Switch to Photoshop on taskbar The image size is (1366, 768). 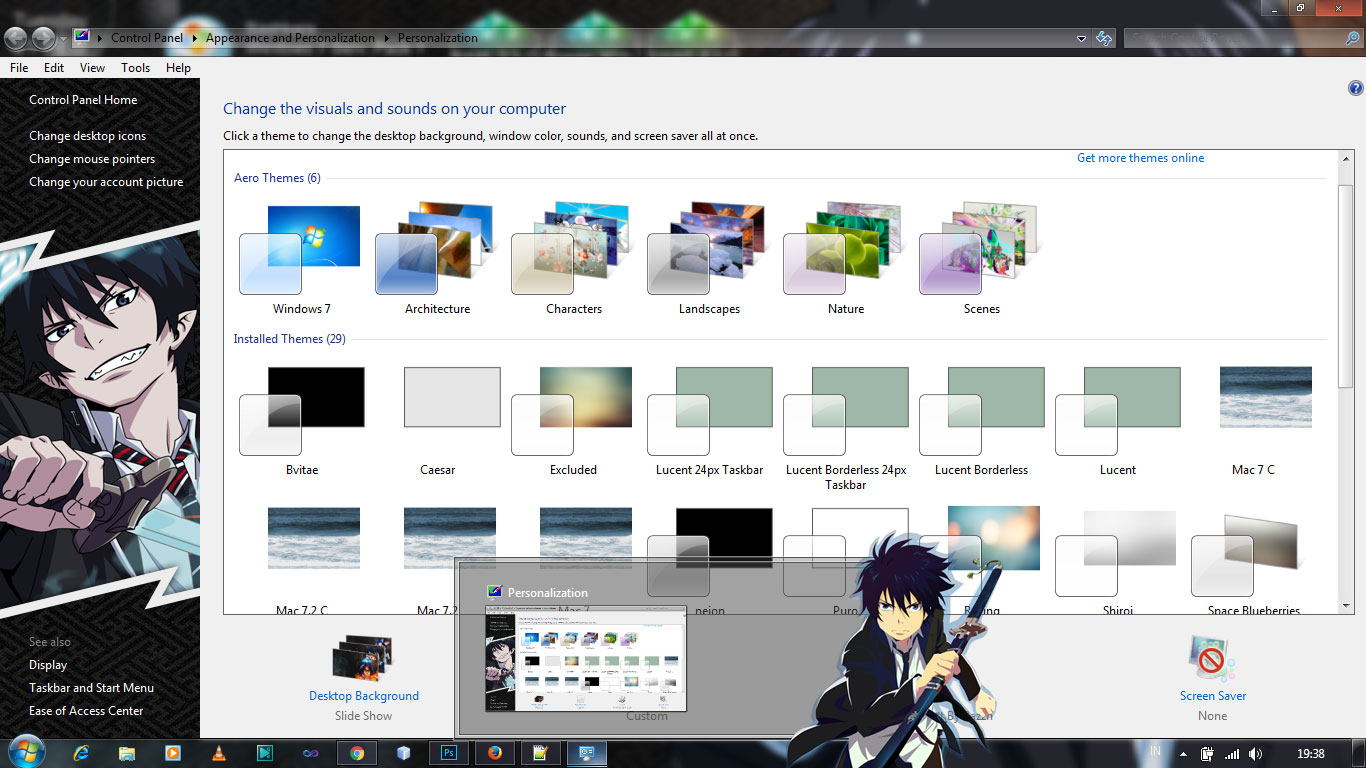pyautogui.click(x=448, y=753)
